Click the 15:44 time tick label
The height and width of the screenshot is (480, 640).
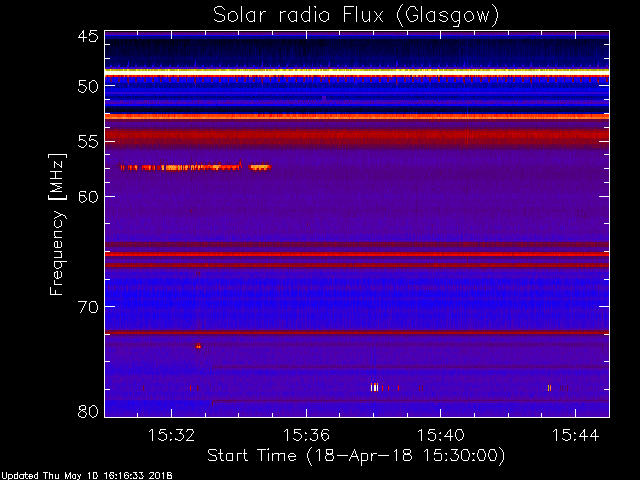[576, 436]
